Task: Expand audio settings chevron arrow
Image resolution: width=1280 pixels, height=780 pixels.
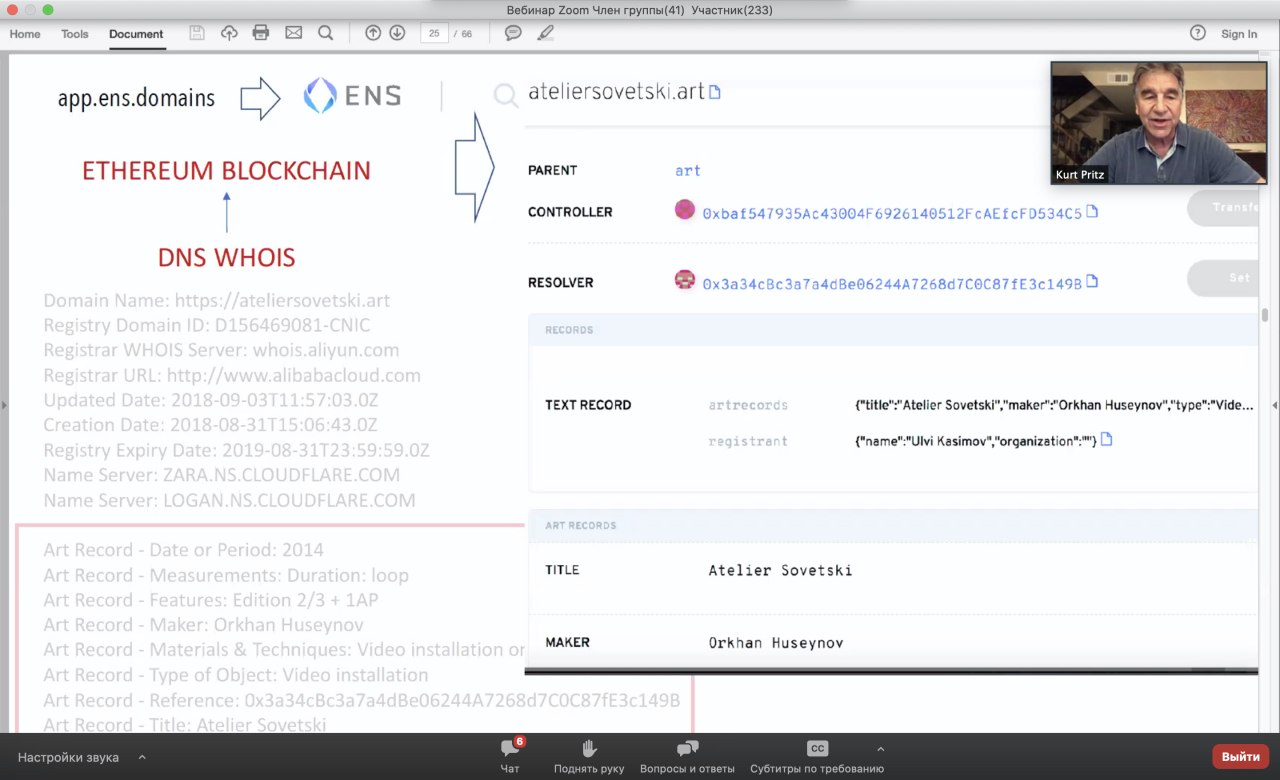Action: point(142,757)
